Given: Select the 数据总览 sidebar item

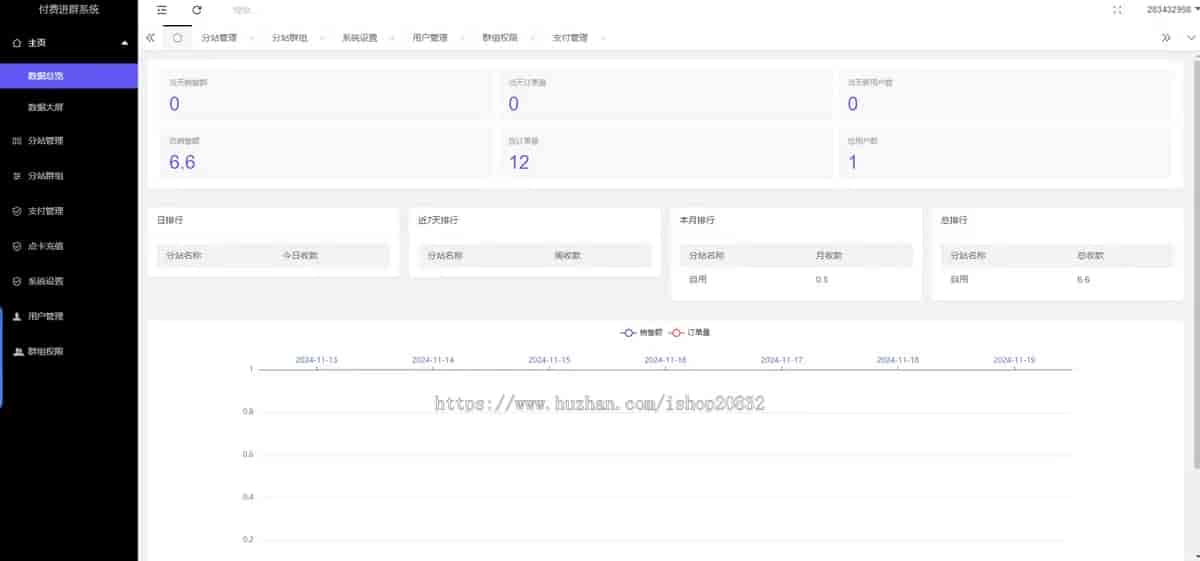Looking at the screenshot, I should tap(46, 76).
